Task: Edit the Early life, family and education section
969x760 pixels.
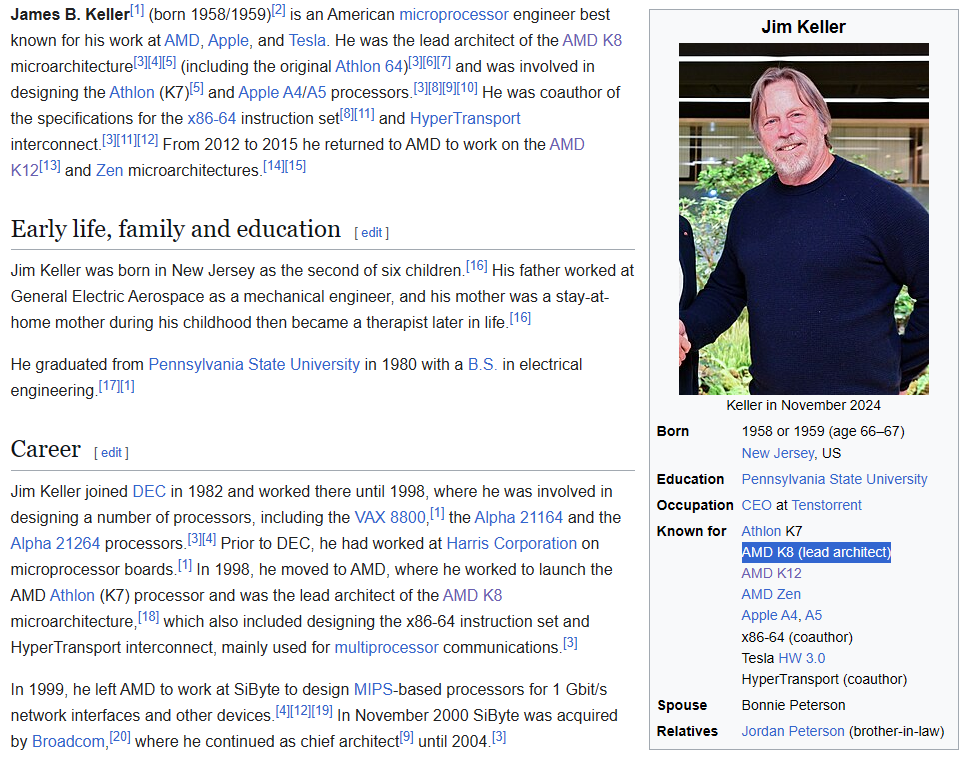Action: click(371, 233)
